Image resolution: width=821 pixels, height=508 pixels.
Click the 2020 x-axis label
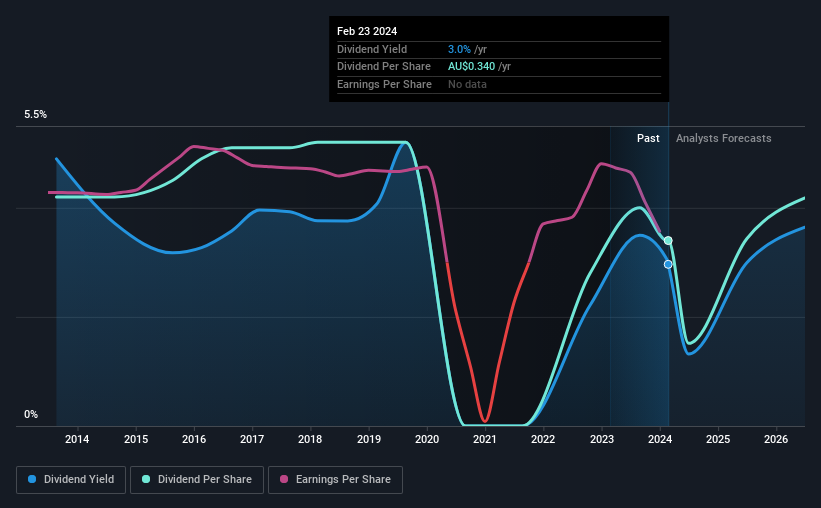pos(427,439)
